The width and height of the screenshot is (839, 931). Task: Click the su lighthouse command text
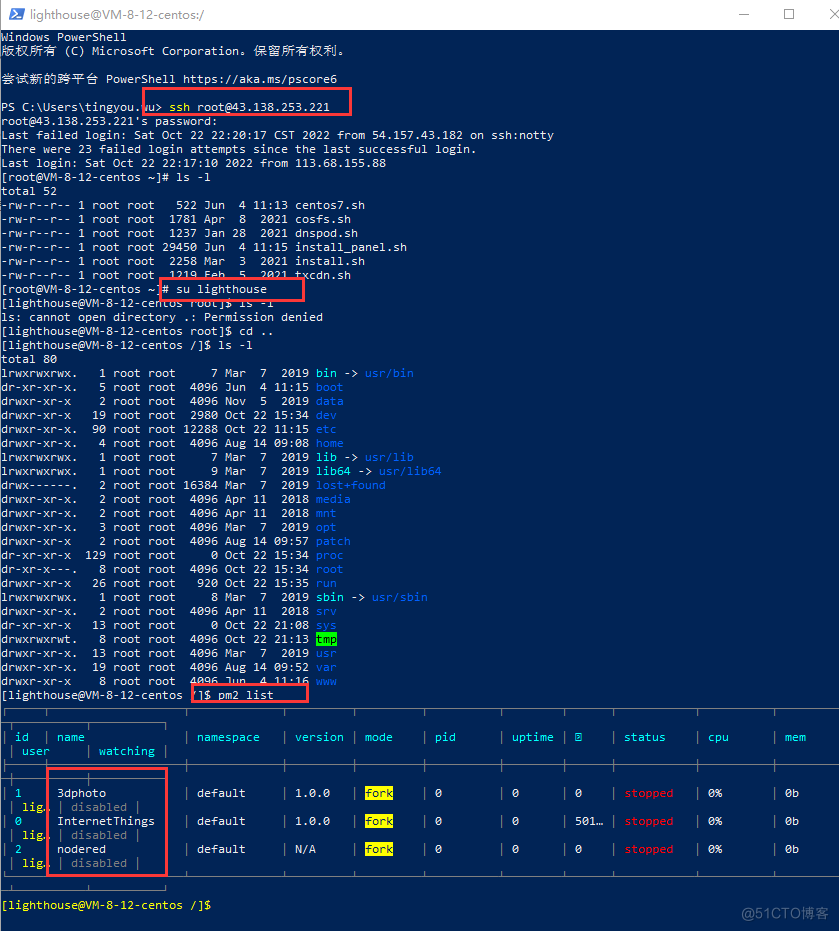pos(221,289)
